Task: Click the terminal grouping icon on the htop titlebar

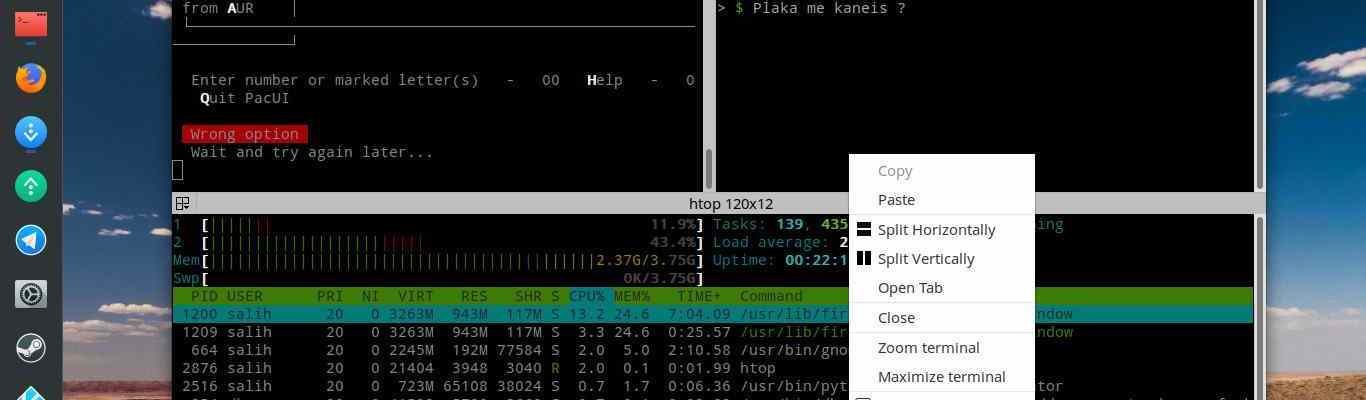Action: (x=183, y=203)
